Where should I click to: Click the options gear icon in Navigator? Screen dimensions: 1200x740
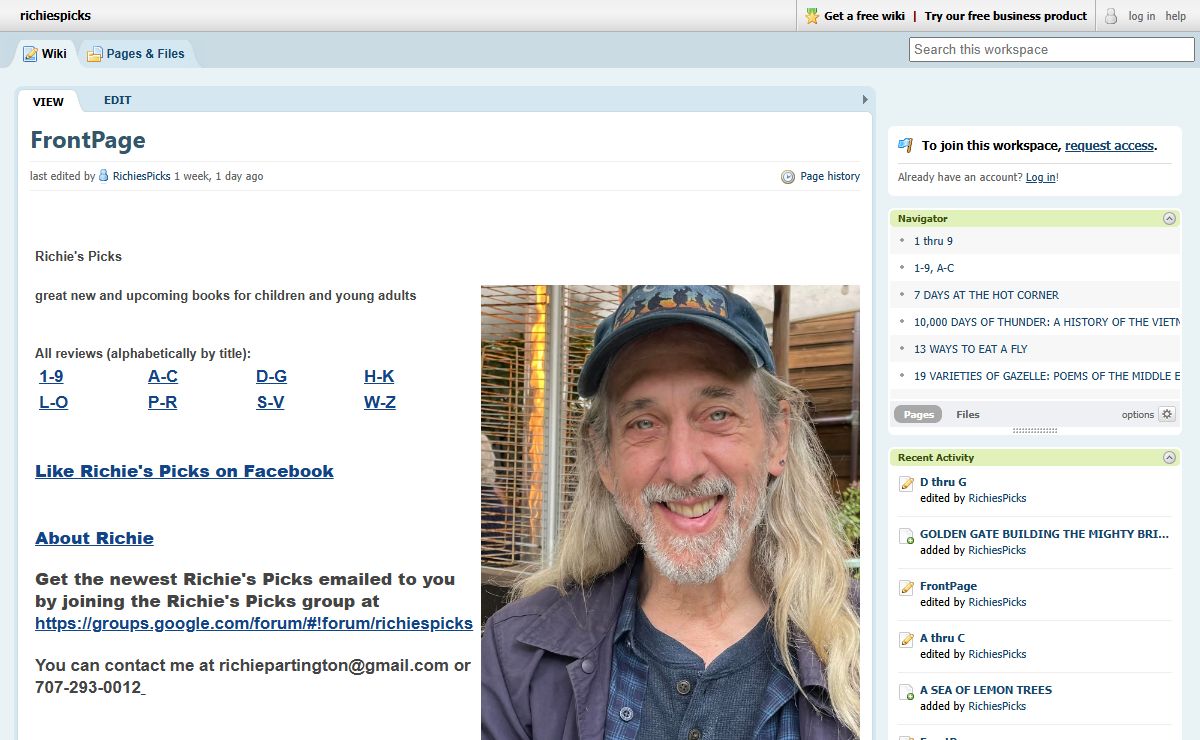[1167, 414]
